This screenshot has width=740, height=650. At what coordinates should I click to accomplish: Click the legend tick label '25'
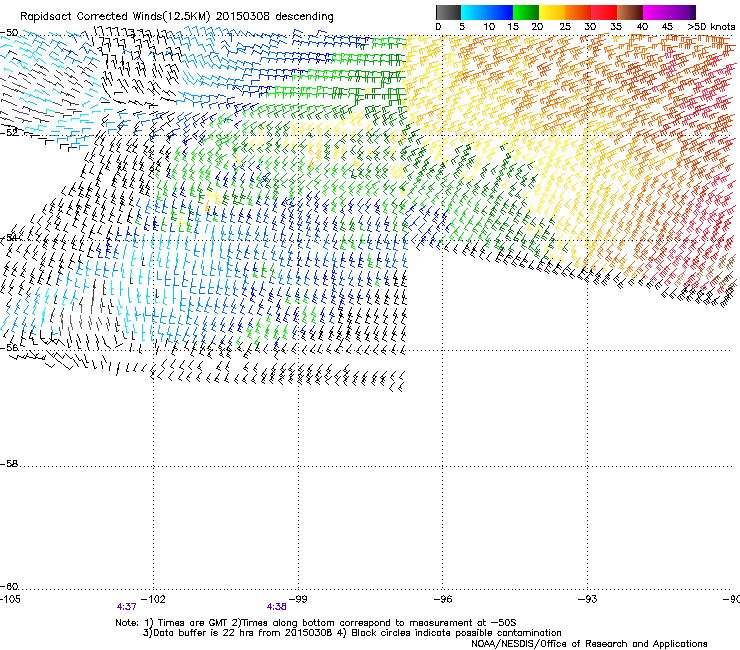[x=565, y=27]
